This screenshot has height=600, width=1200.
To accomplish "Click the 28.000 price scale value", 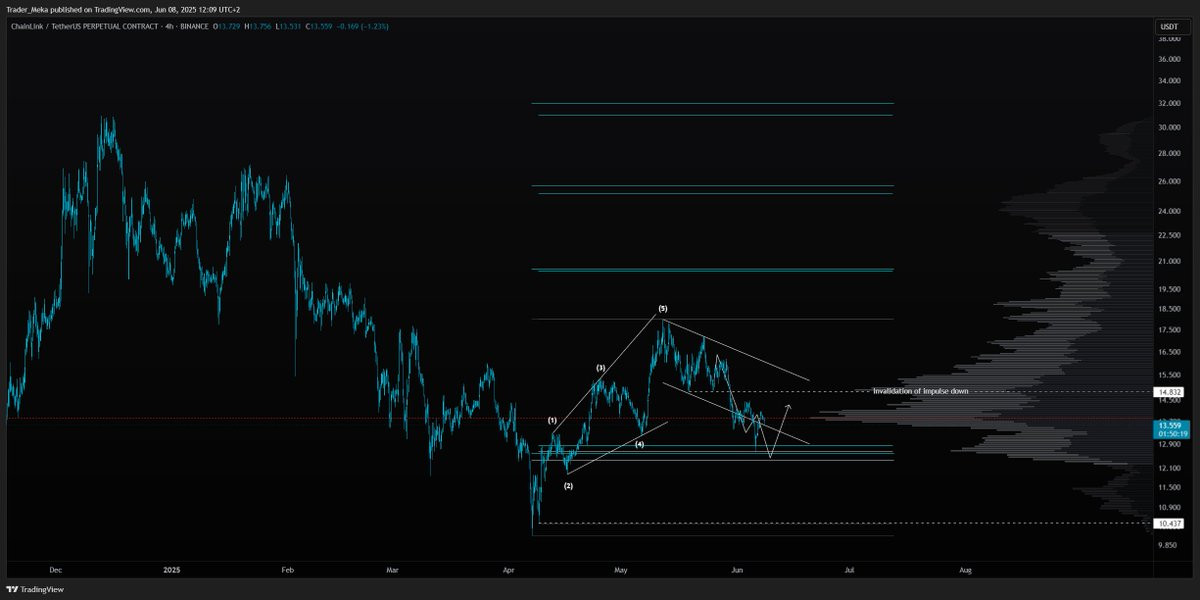I will [x=1169, y=153].
